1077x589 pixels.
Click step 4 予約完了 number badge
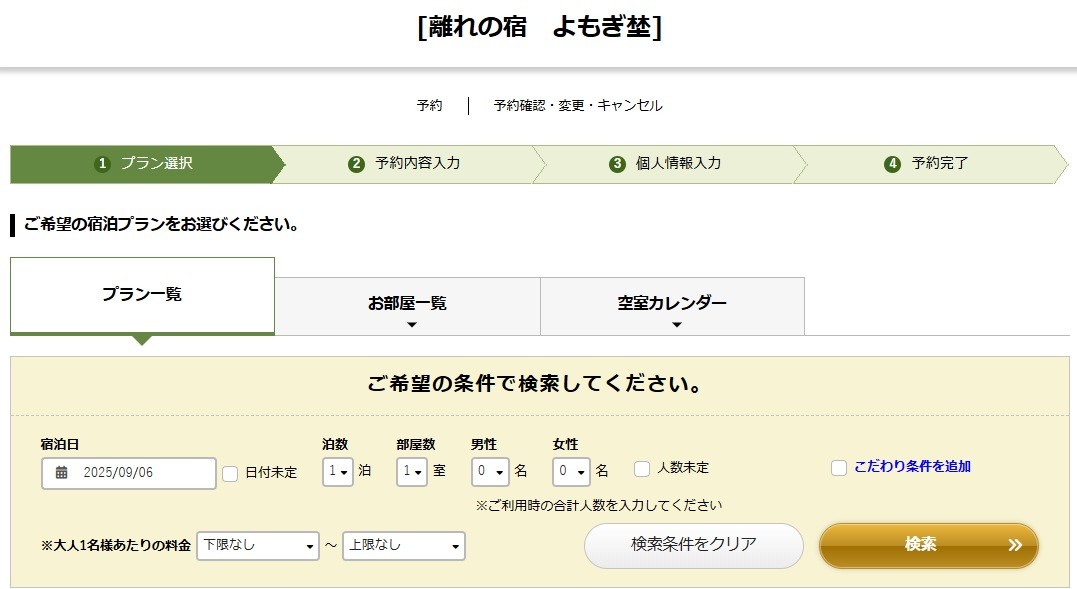892,164
